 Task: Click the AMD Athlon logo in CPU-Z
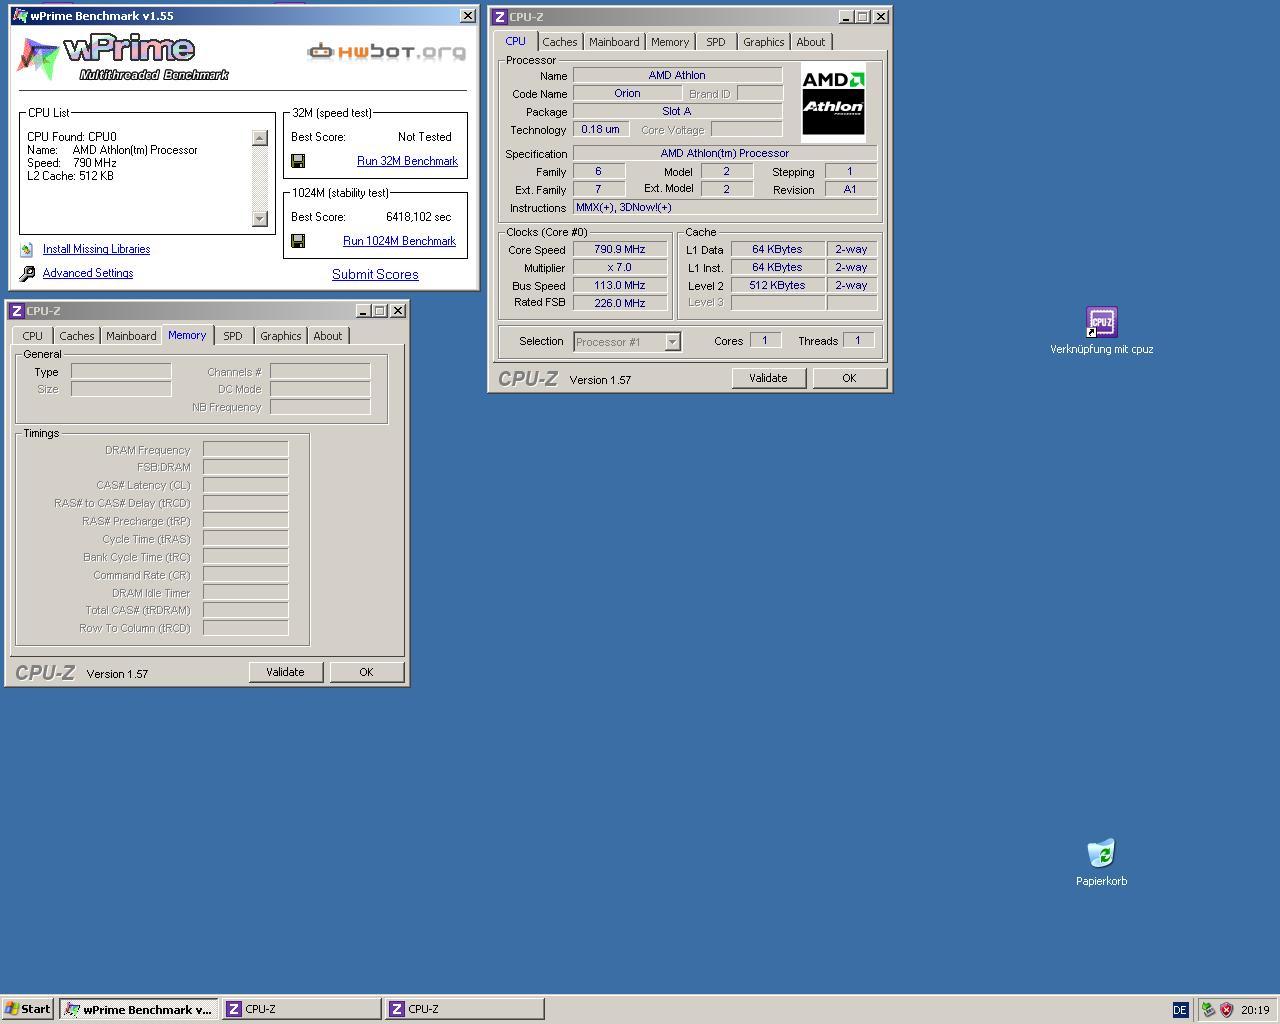(833, 102)
